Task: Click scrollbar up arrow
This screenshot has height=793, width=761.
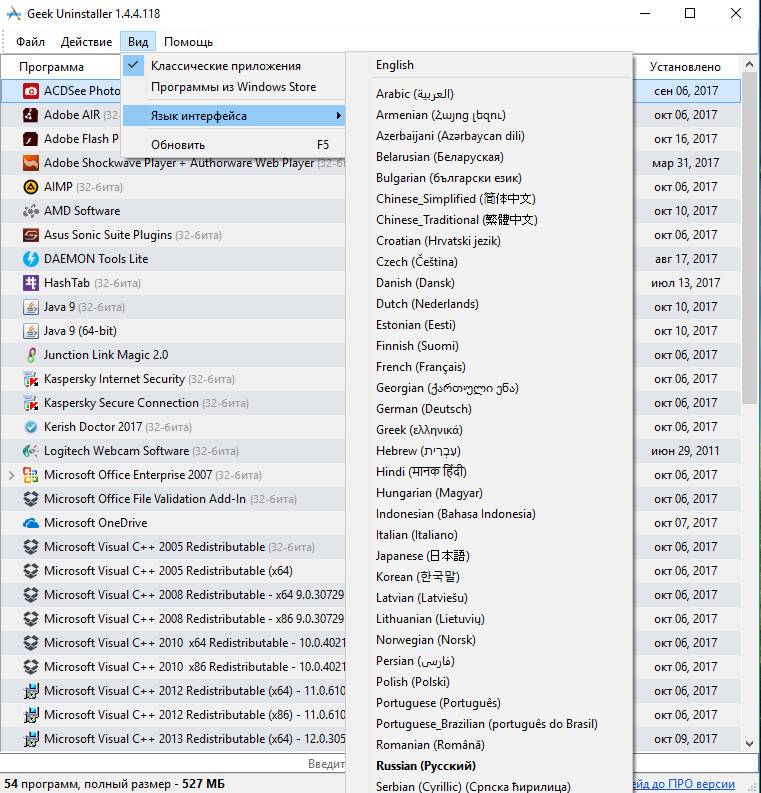Action: click(x=749, y=64)
